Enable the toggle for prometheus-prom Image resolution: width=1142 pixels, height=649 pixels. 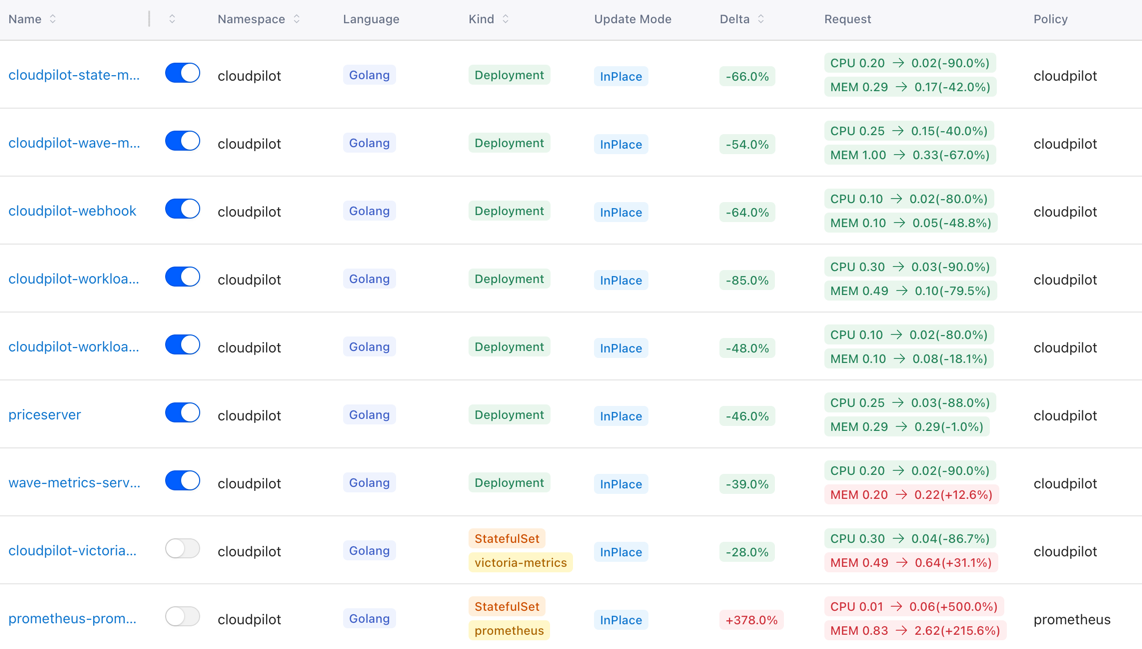click(x=182, y=616)
